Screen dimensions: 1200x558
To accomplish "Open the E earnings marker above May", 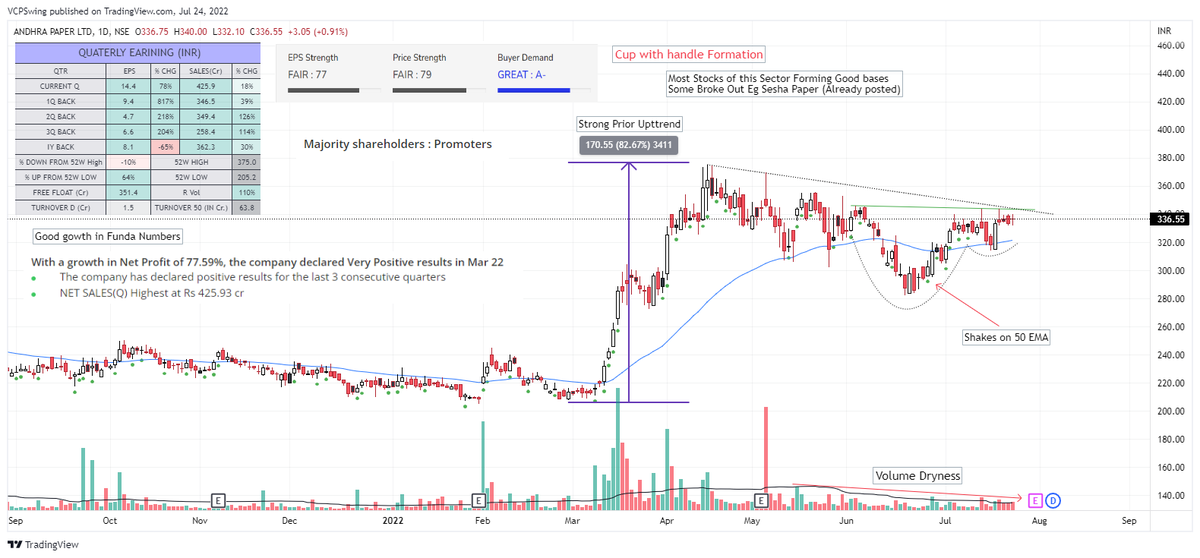I will [762, 499].
